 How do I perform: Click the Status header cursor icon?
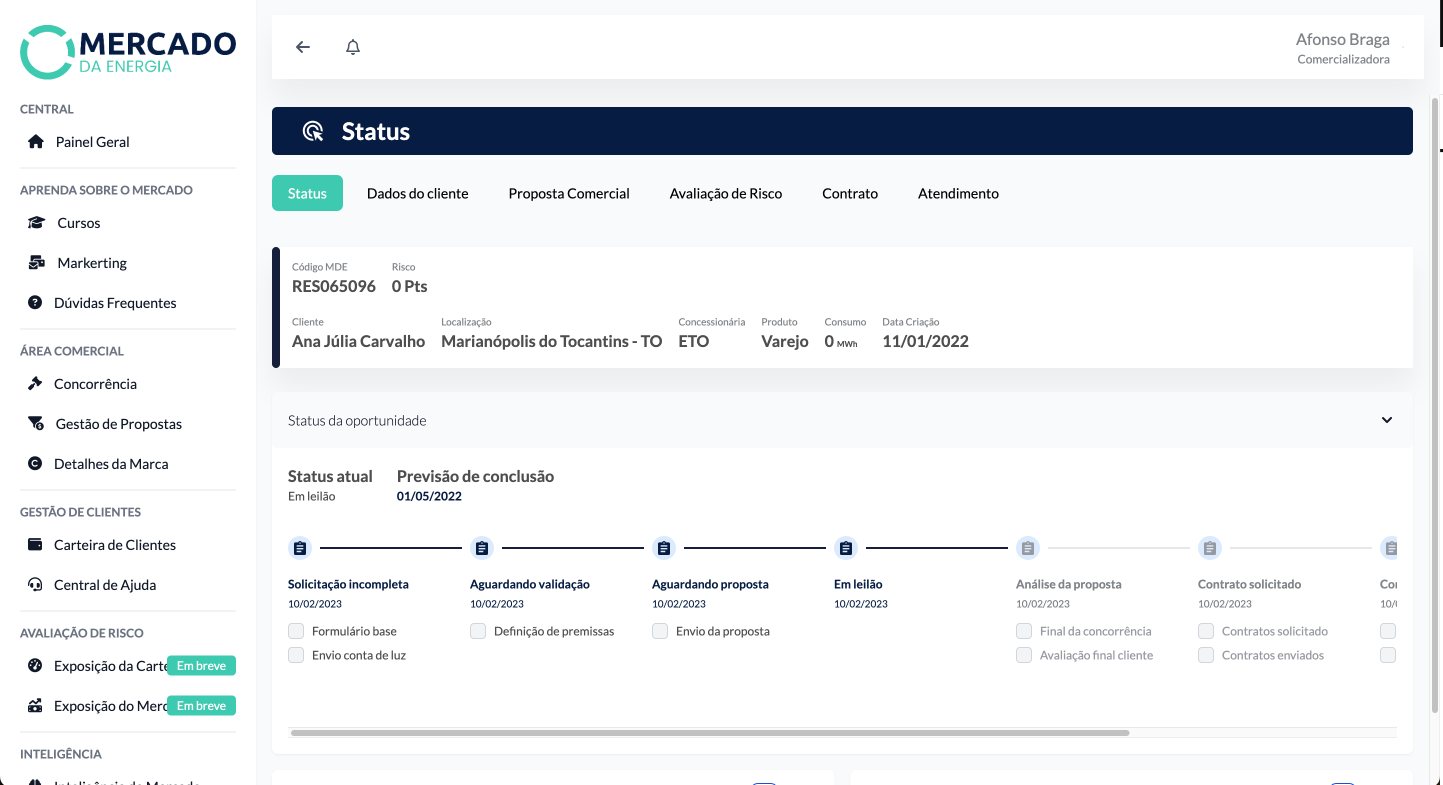(x=313, y=131)
